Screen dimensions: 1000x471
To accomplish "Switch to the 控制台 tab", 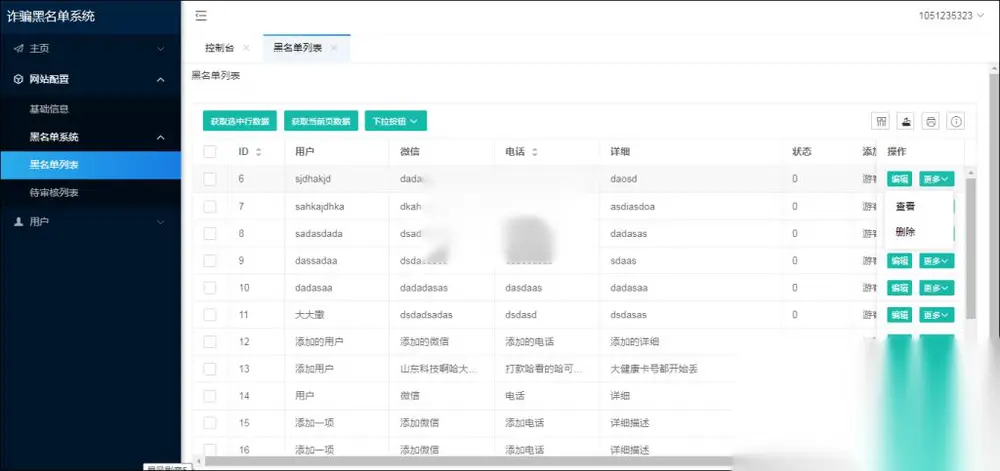I will [219, 48].
